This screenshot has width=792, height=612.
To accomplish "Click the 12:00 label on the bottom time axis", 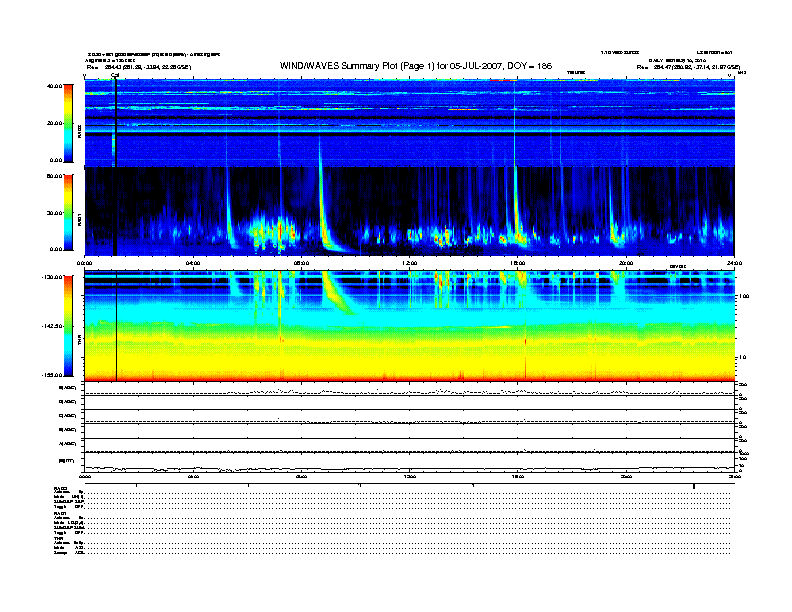I will coord(410,477).
